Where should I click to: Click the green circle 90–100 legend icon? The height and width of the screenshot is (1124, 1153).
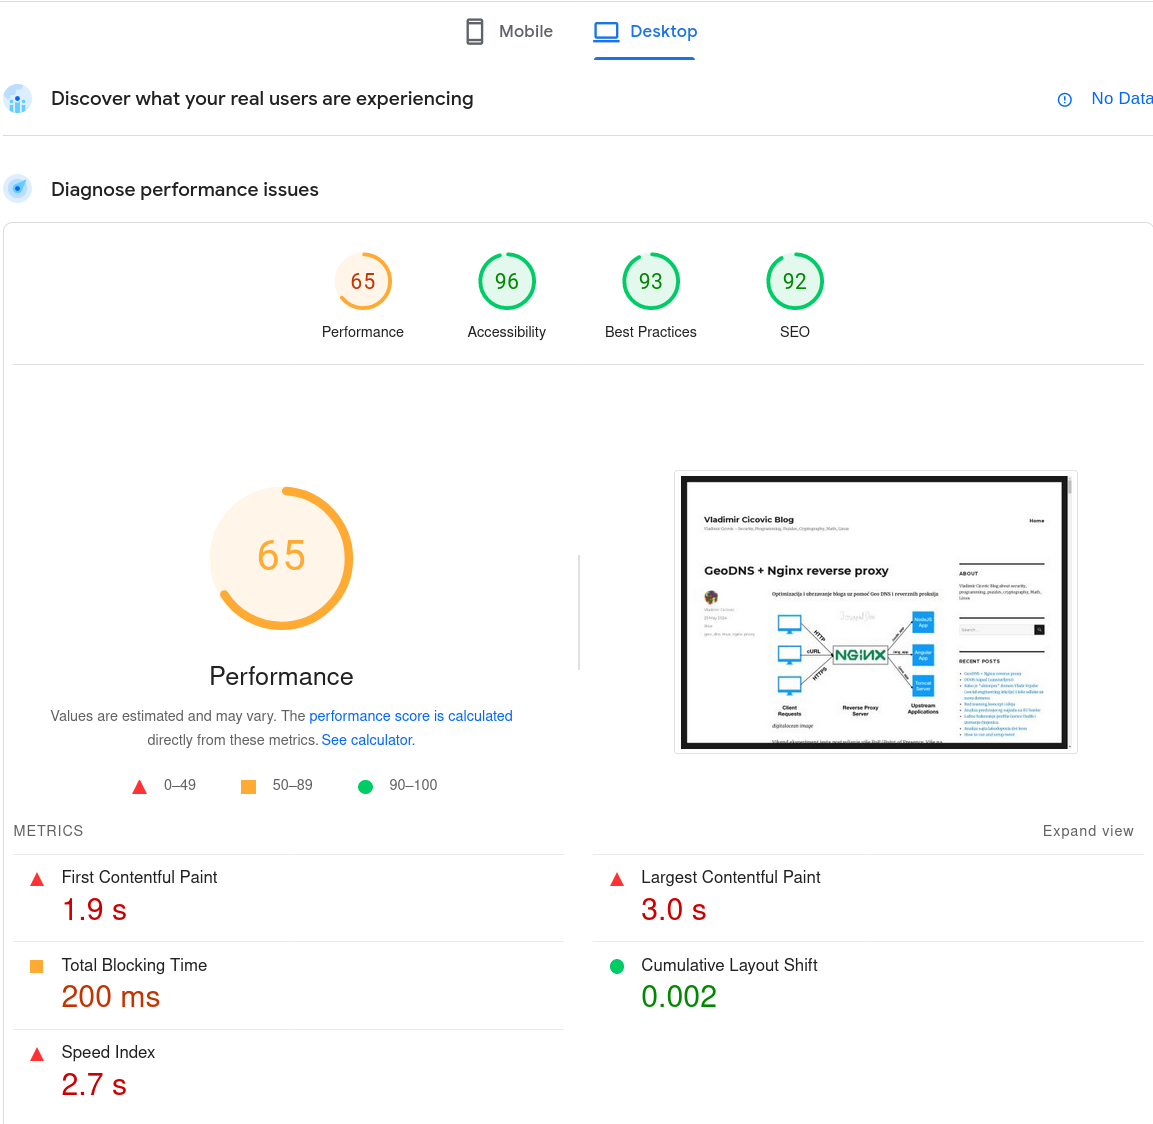pyautogui.click(x=365, y=787)
